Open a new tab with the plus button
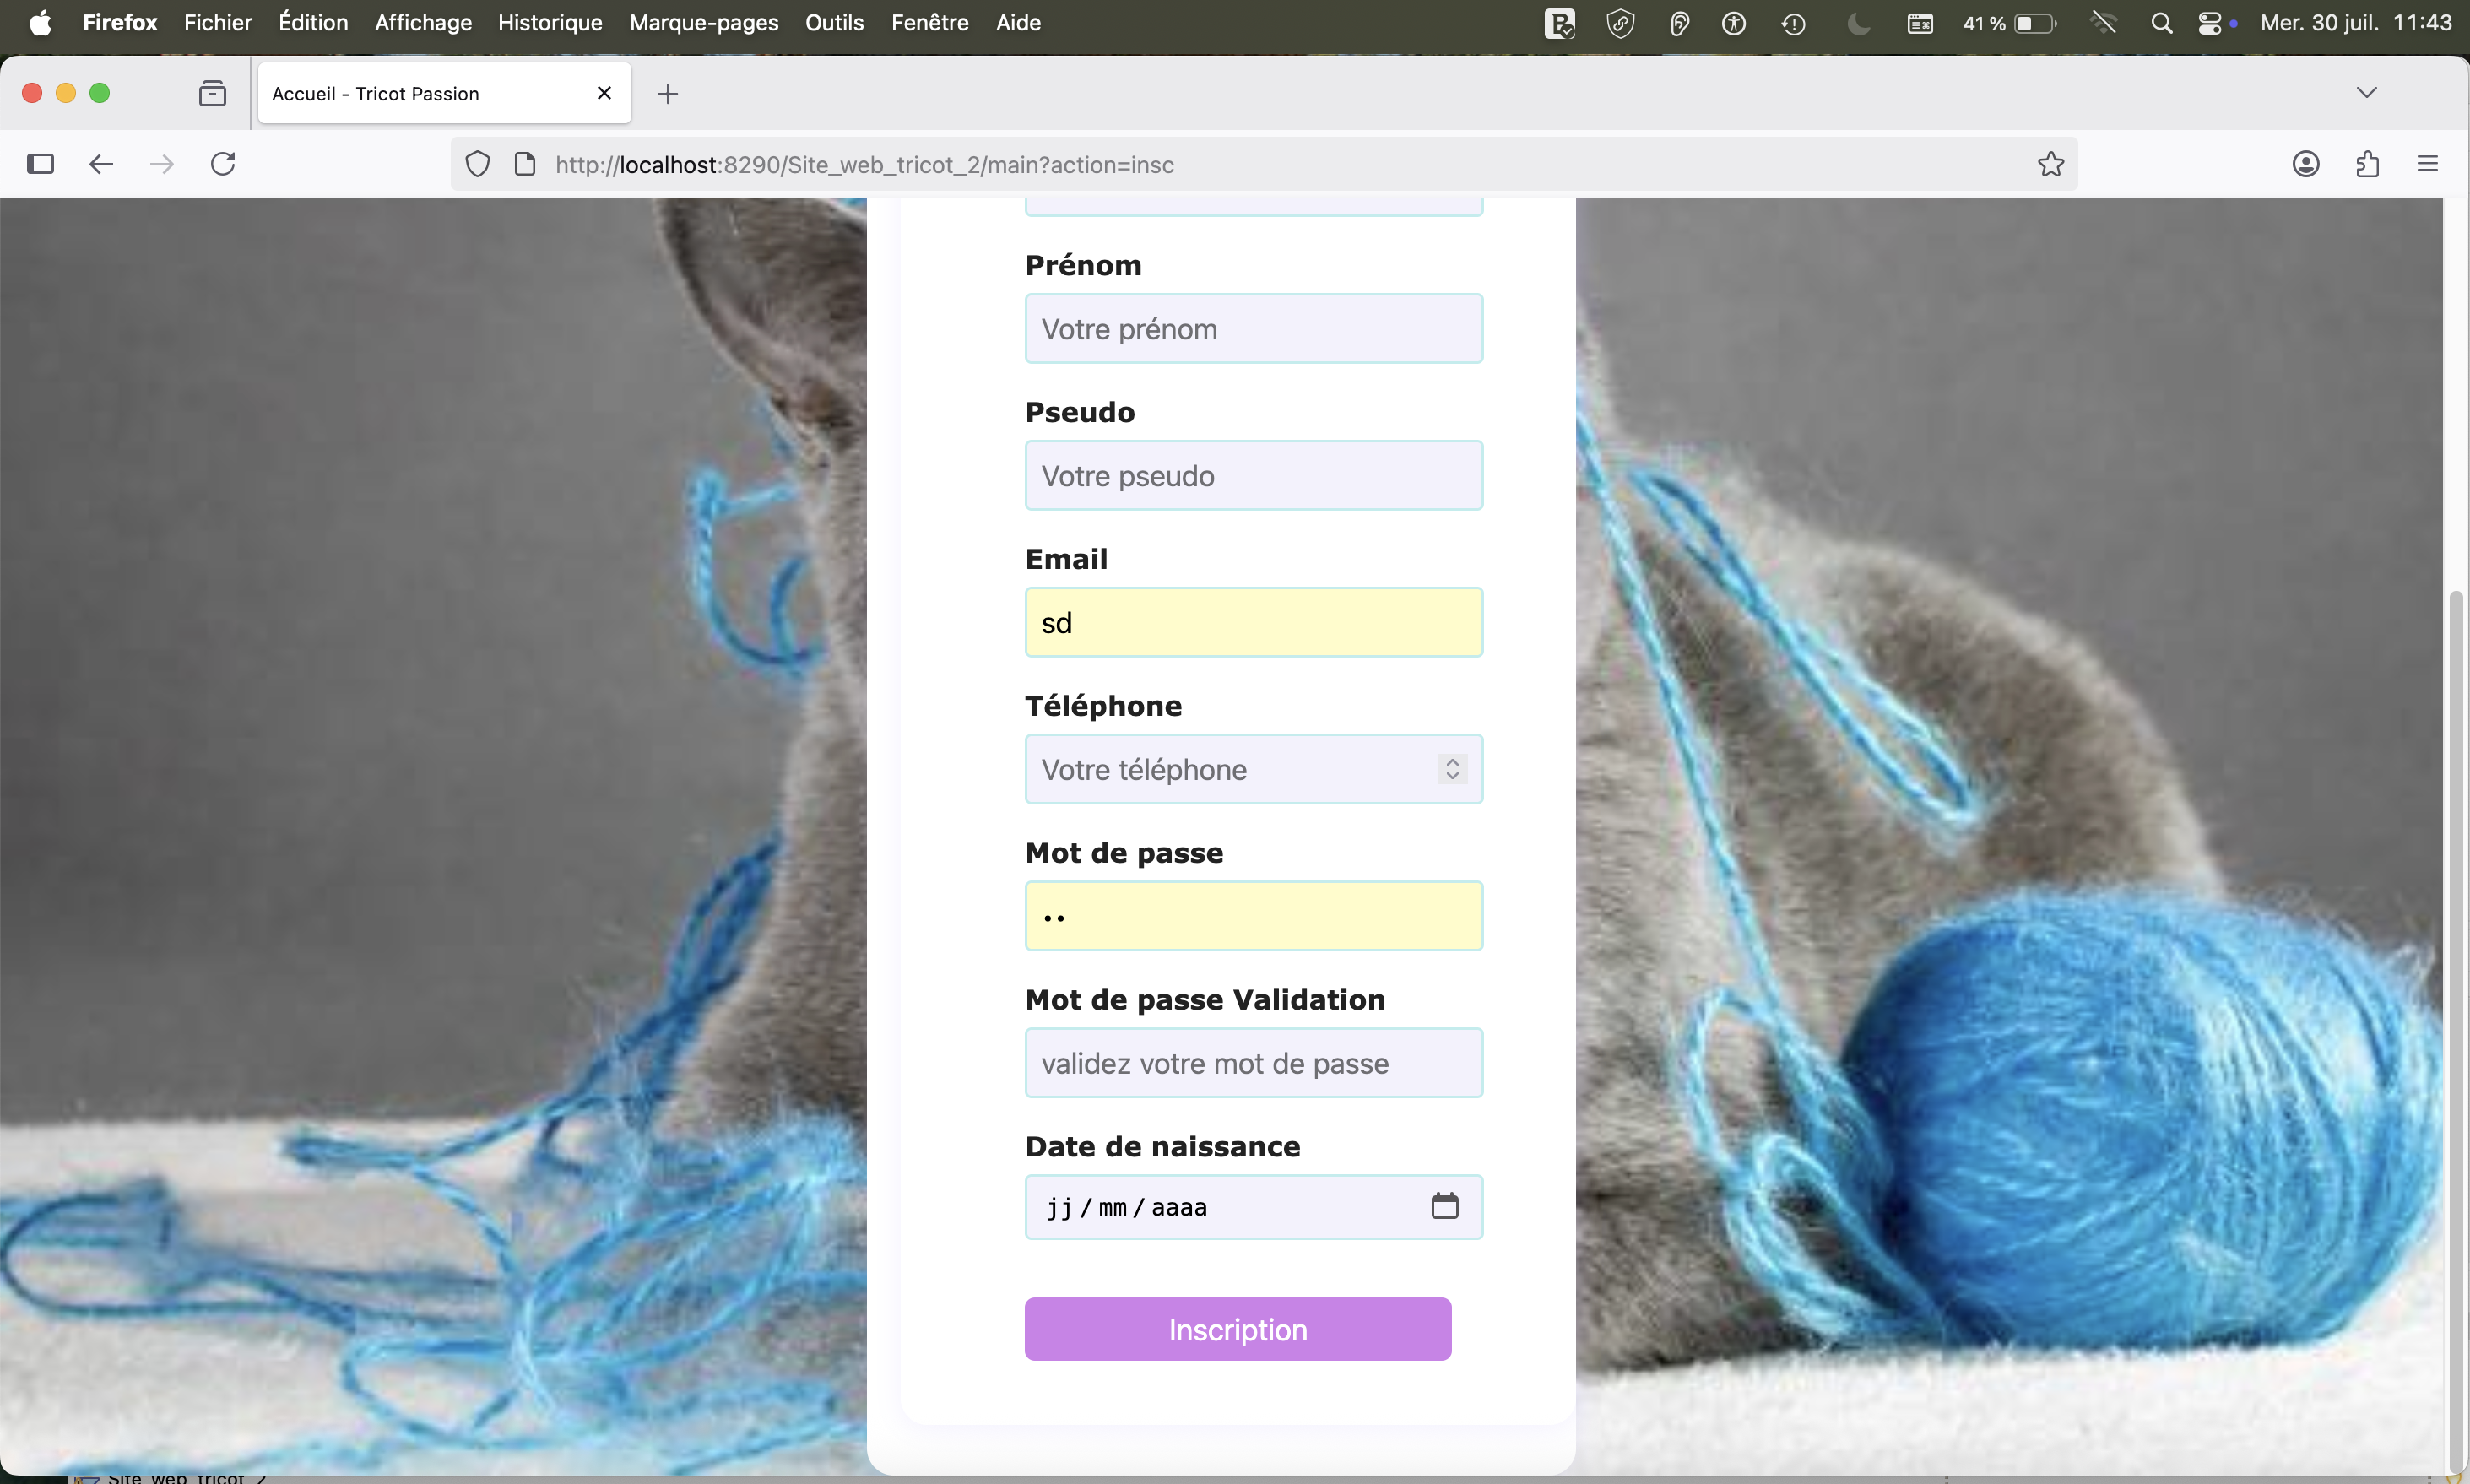 [x=667, y=93]
